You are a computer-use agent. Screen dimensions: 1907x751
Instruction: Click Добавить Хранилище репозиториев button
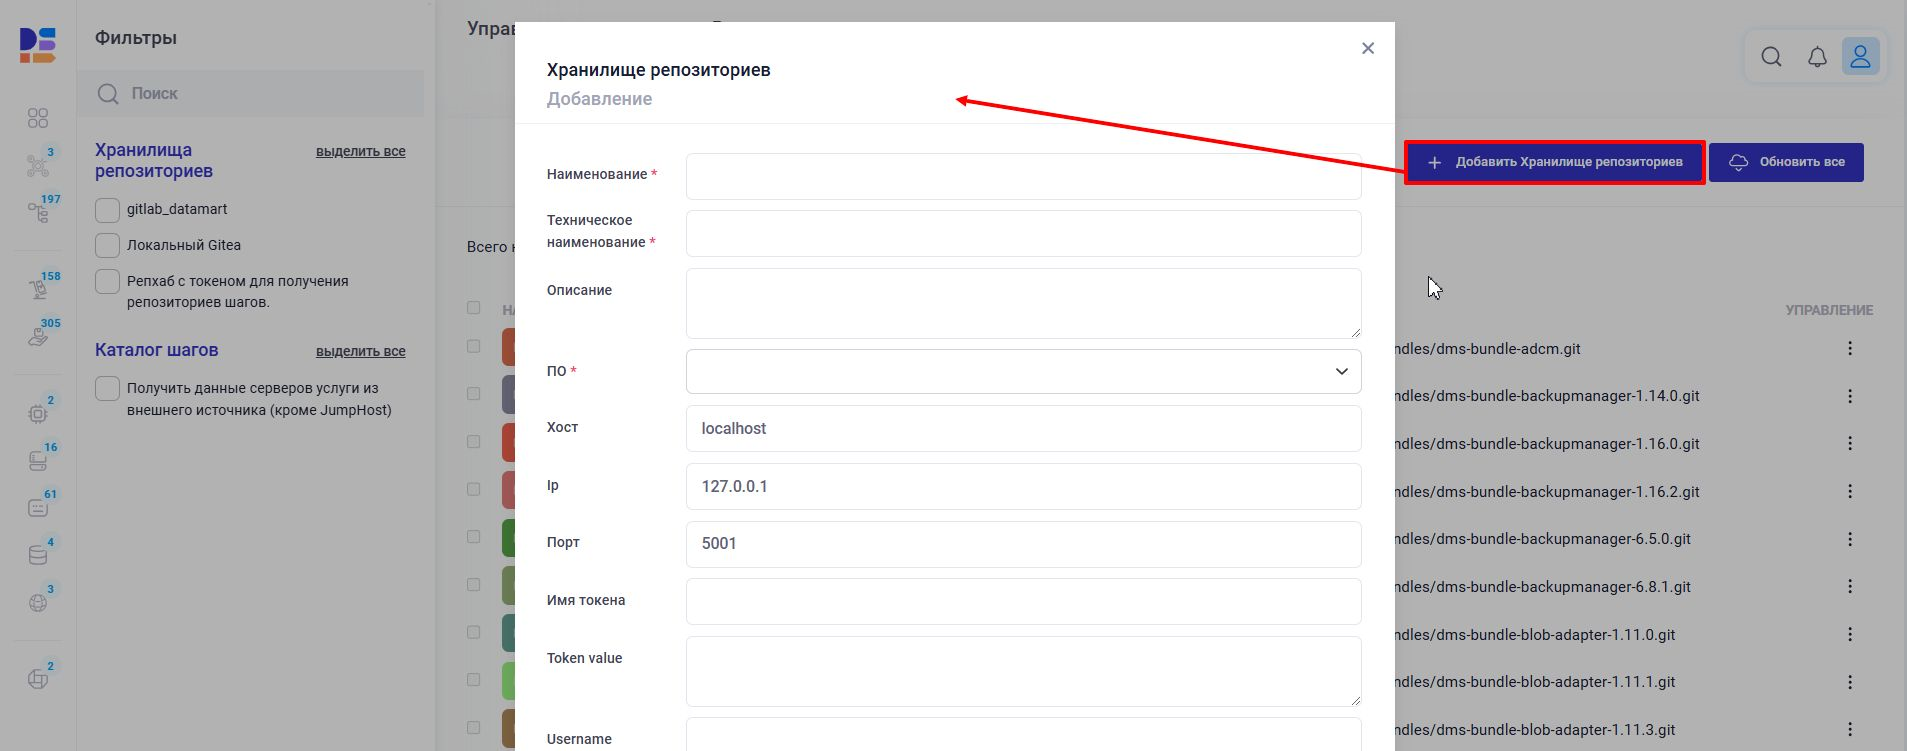tap(1554, 162)
